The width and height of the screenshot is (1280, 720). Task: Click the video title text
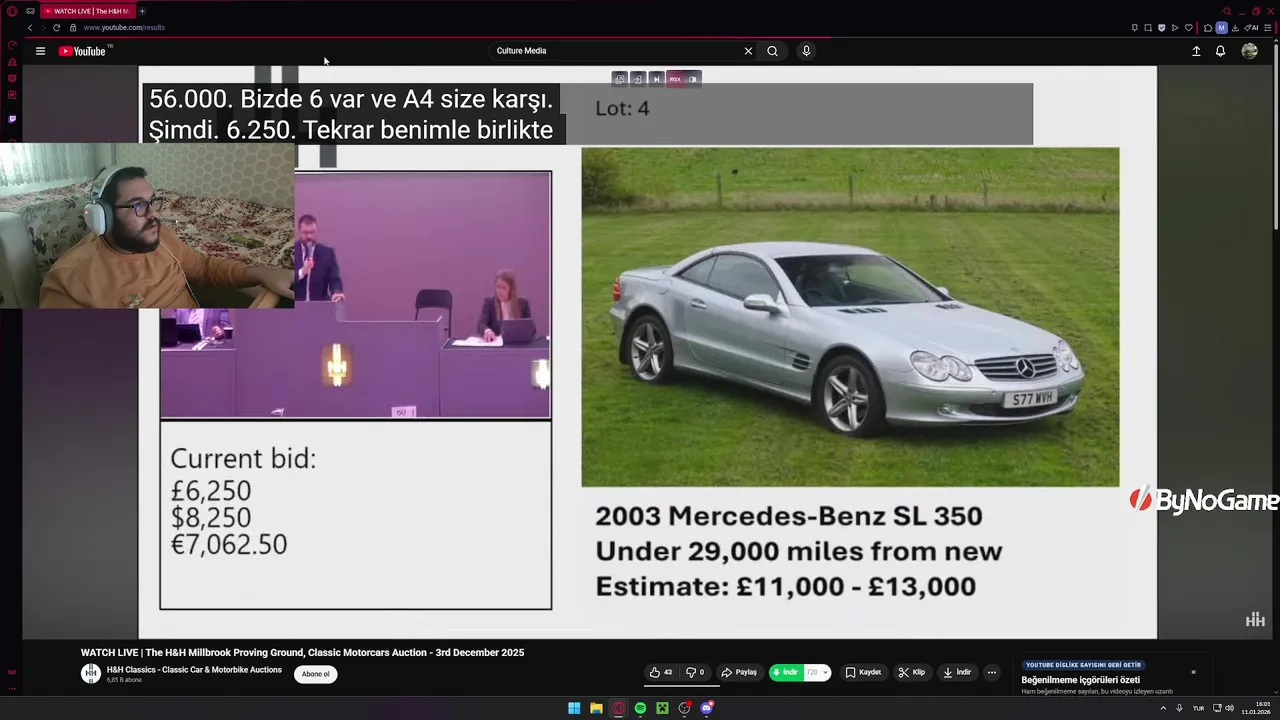click(302, 652)
